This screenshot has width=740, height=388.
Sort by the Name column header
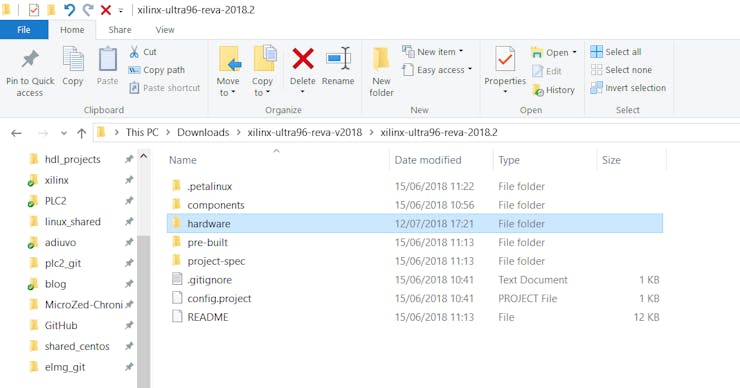pyautogui.click(x=183, y=160)
